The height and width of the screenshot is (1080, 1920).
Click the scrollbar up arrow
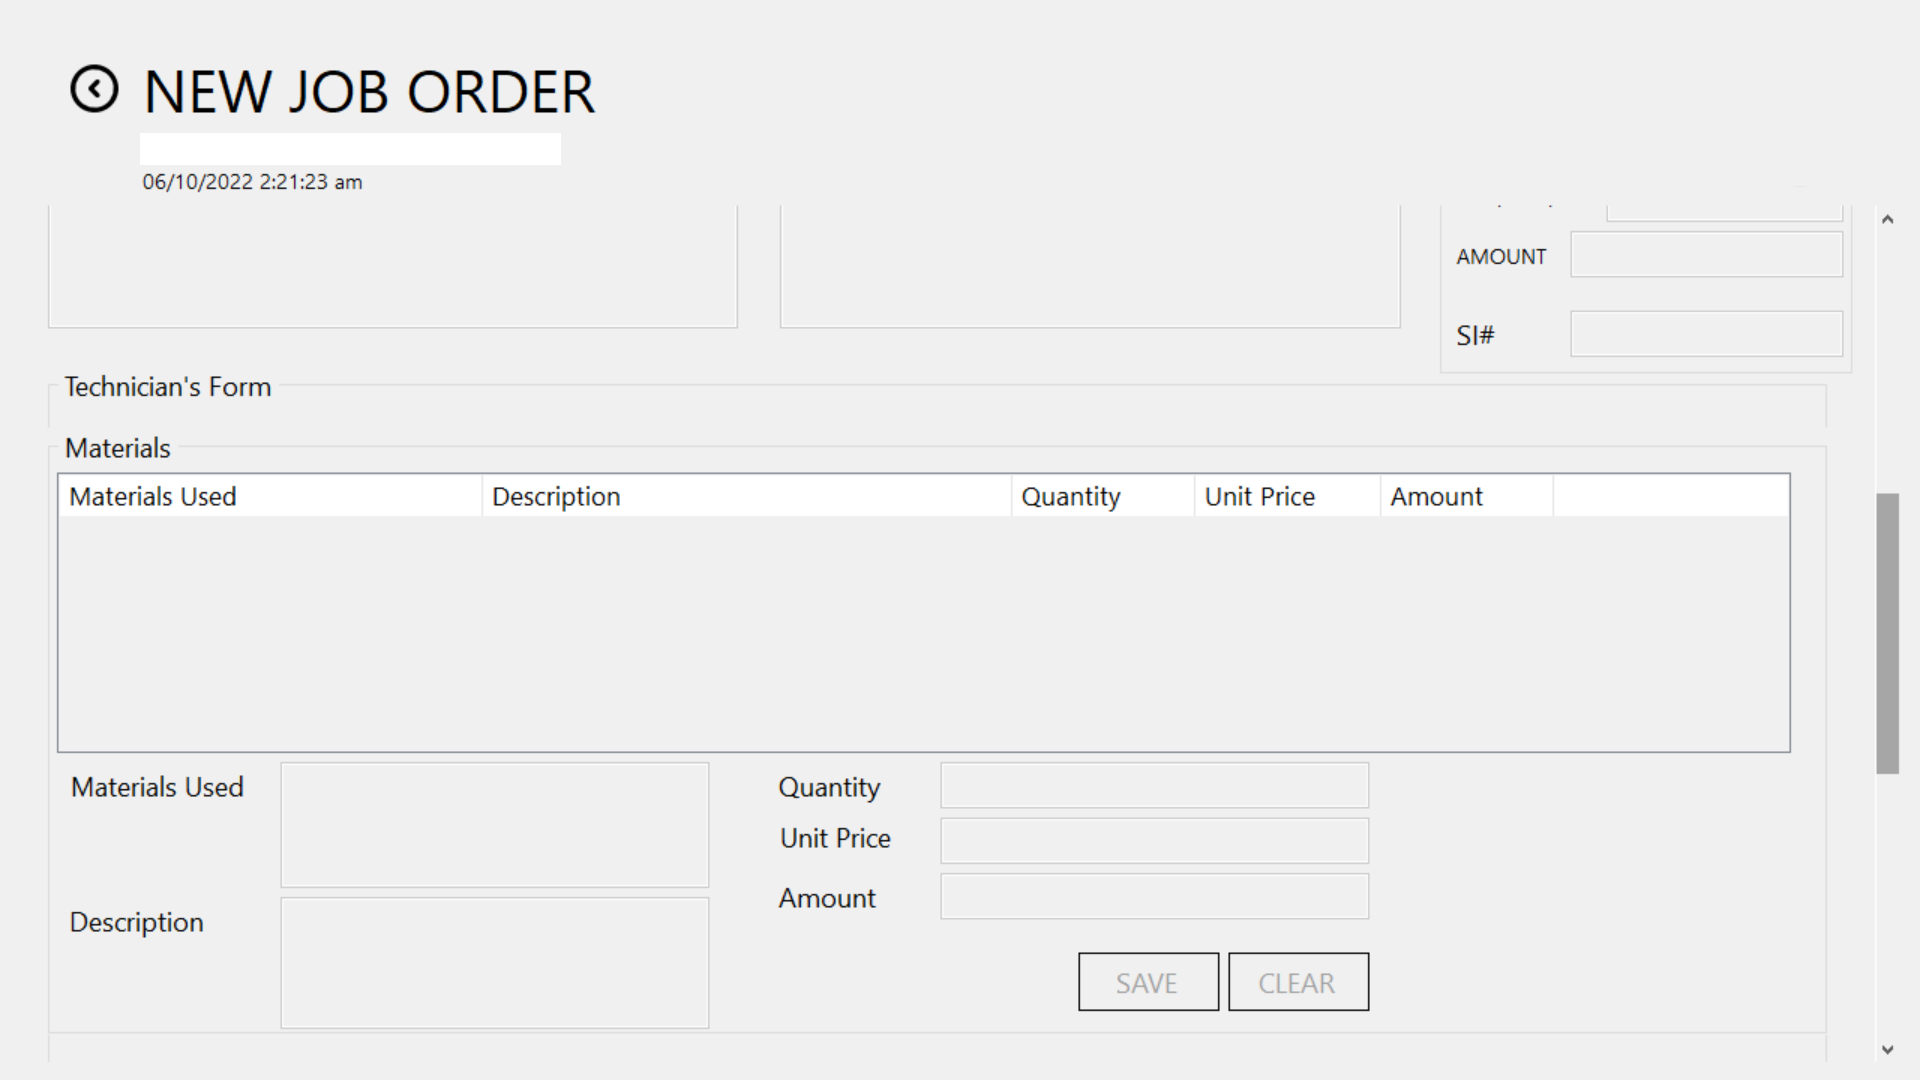coord(1887,220)
